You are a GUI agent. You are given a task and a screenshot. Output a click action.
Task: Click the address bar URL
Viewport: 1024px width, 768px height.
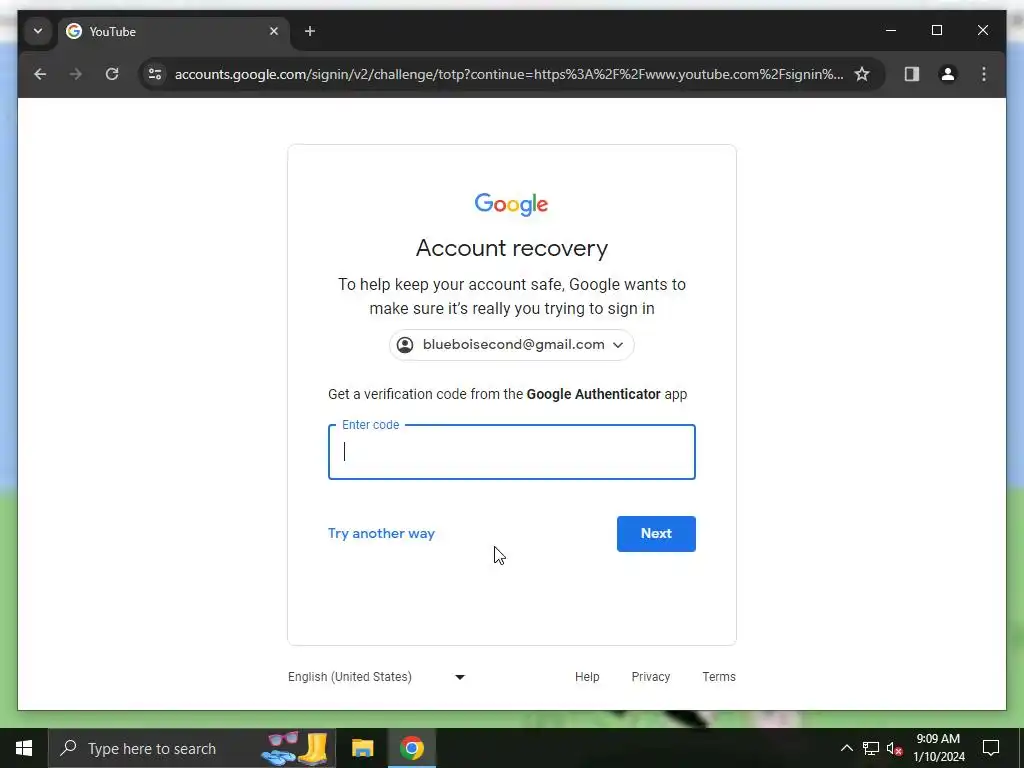click(509, 74)
